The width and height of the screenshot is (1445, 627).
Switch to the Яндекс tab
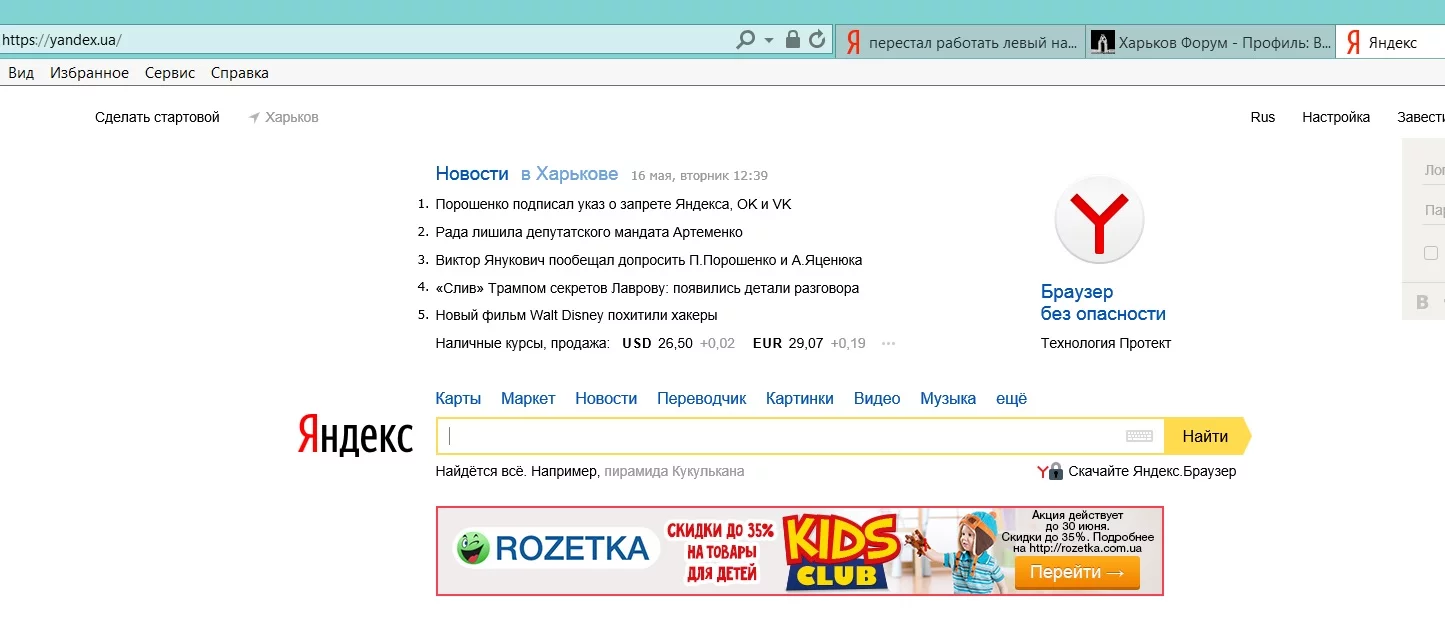click(1390, 42)
